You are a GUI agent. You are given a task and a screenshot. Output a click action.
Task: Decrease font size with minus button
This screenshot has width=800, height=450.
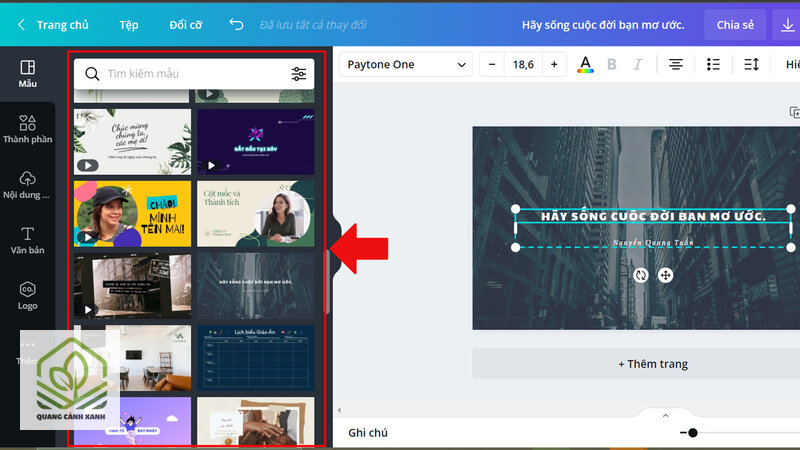492,64
